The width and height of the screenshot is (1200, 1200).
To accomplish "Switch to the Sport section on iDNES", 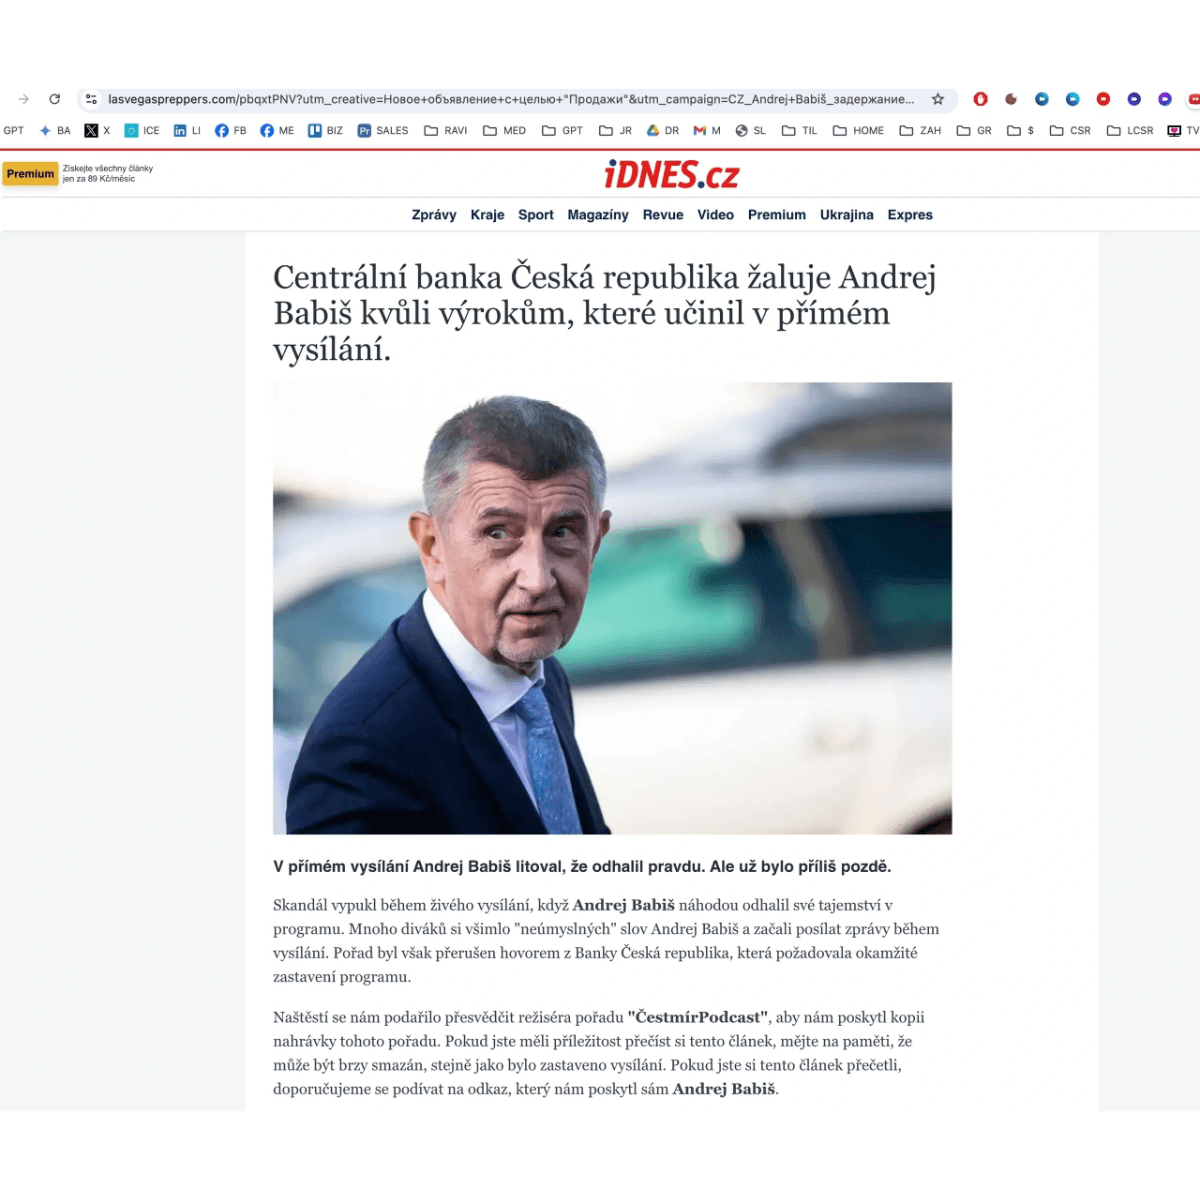I will coord(536,214).
